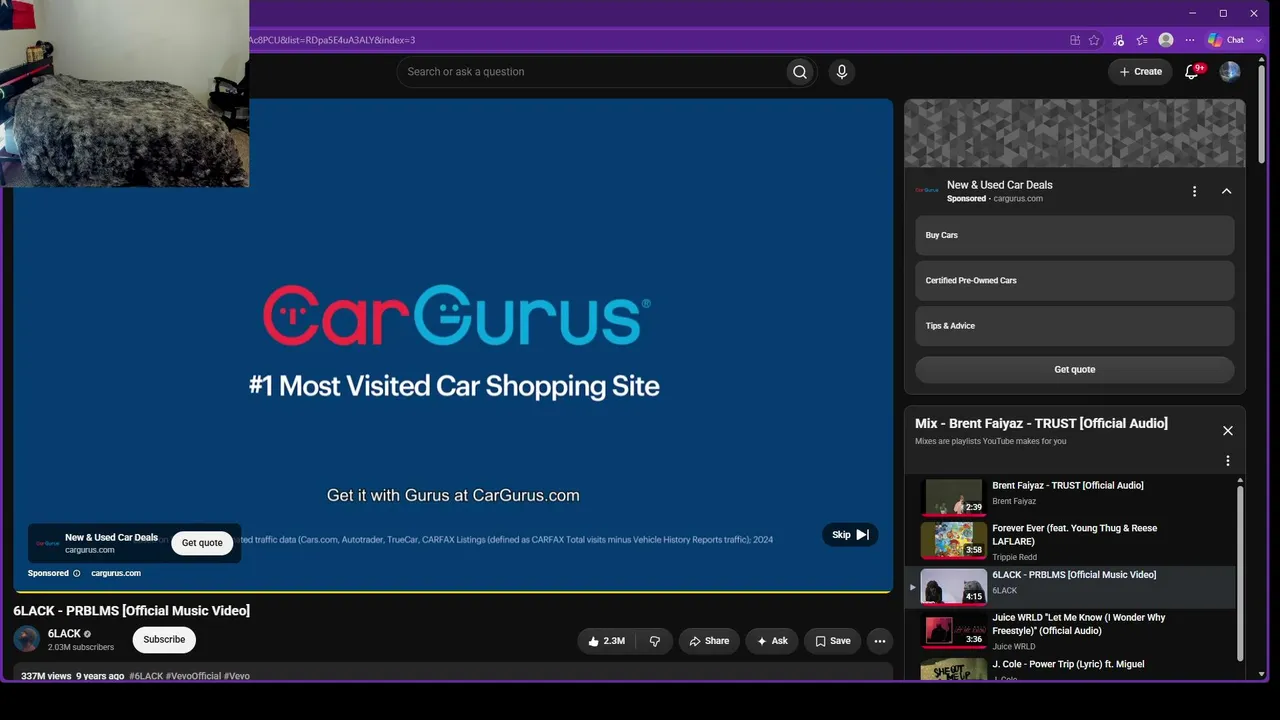Open ad options three-dot menu for CarGurus
The width and height of the screenshot is (1280, 720).
1194,191
